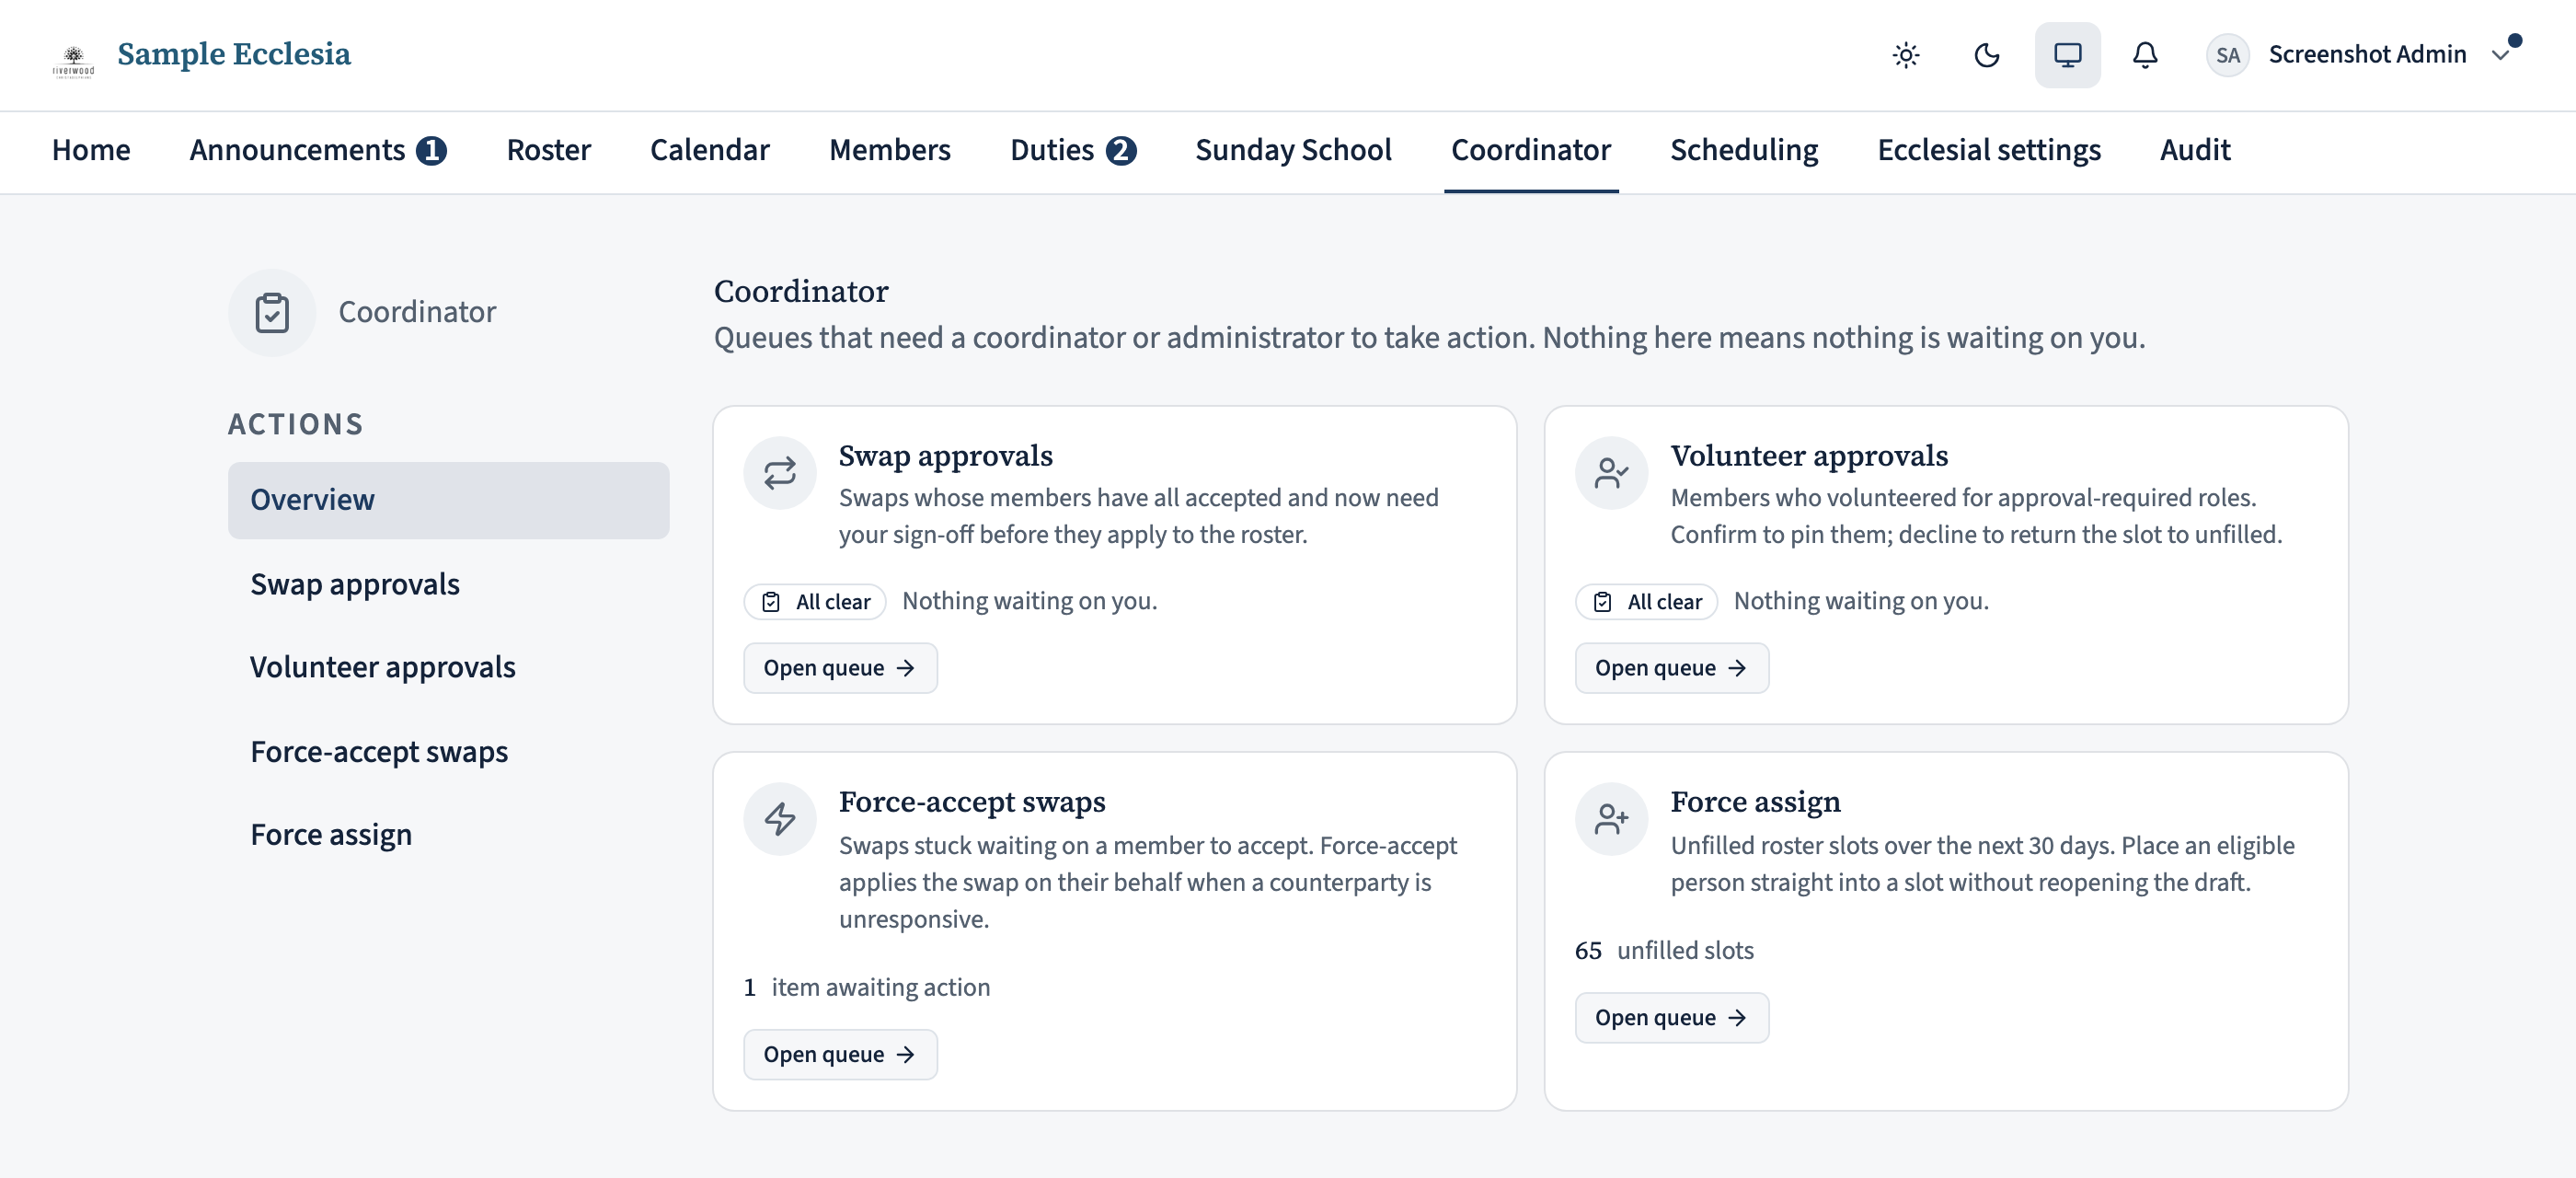Screen dimensions: 2576x1178
Task: Open the Roster tab
Action: [x=548, y=150]
